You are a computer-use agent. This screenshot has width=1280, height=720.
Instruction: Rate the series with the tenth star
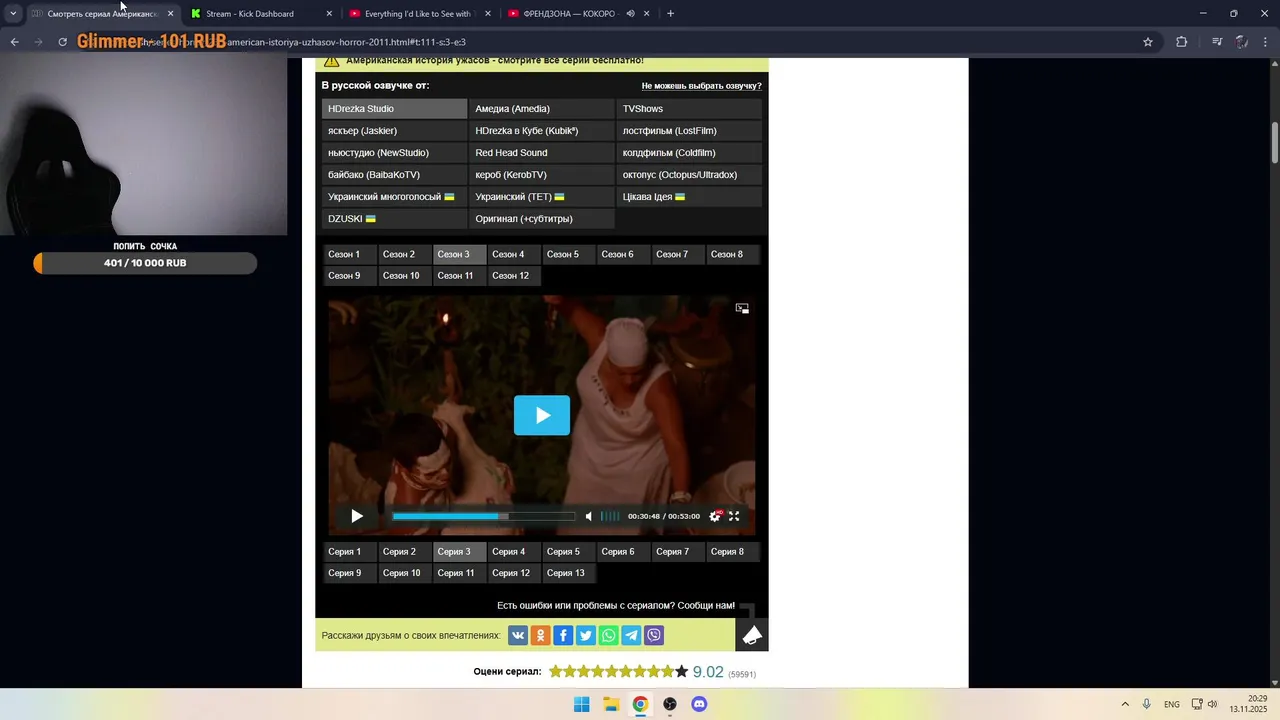(x=681, y=672)
